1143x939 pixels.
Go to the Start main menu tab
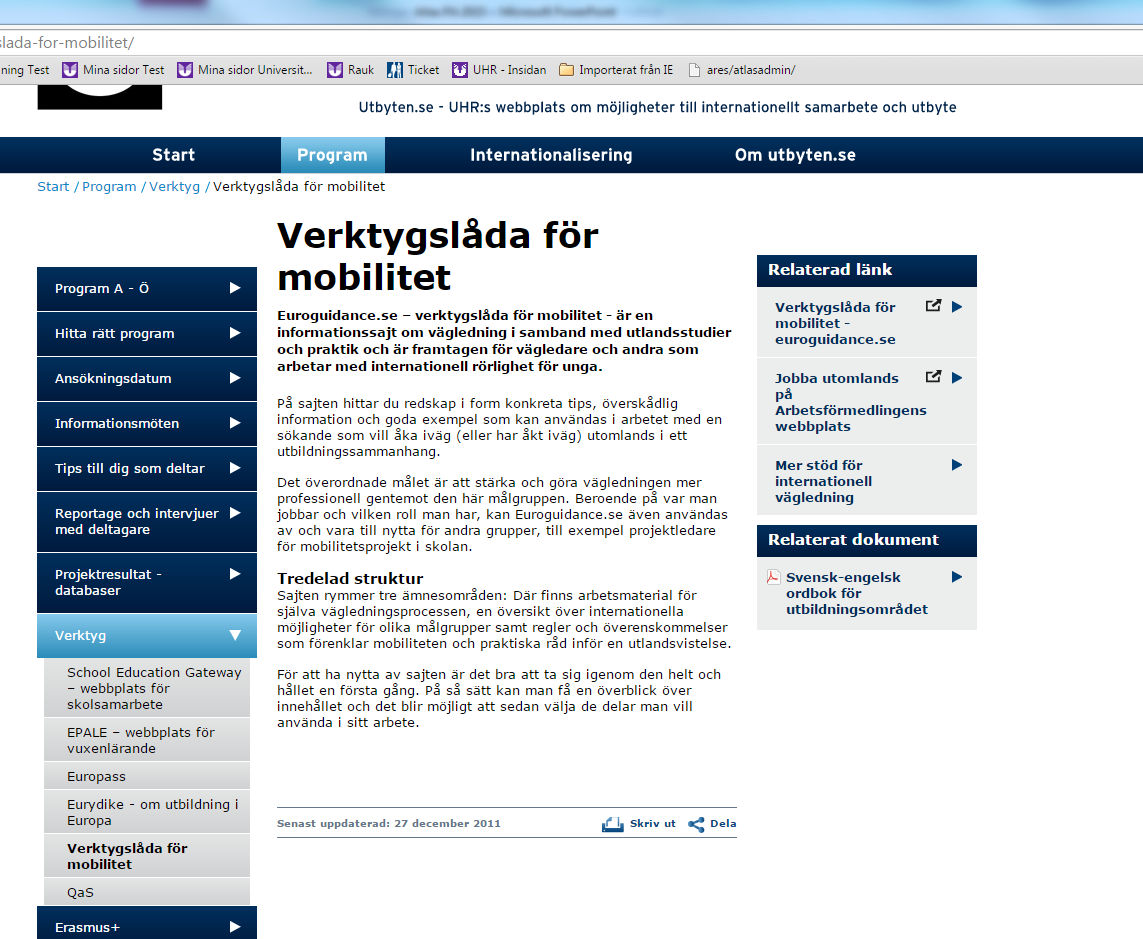[173, 155]
